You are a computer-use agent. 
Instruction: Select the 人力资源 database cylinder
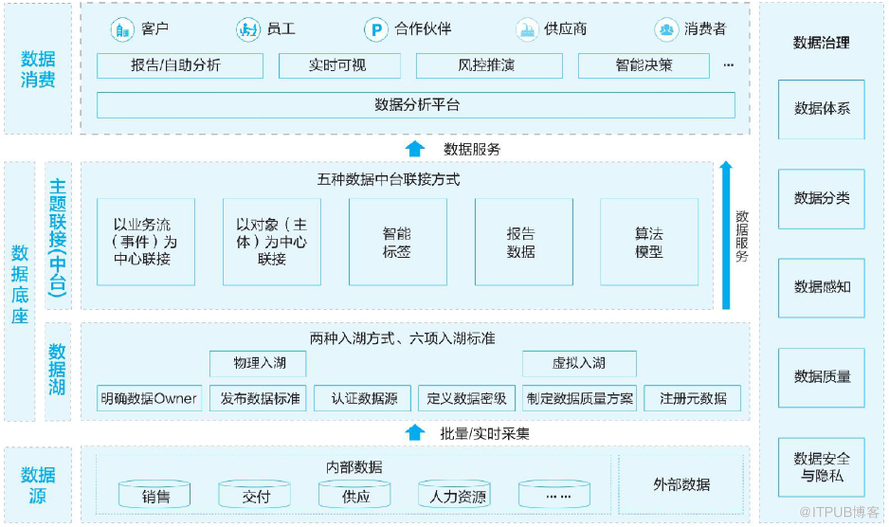pyautogui.click(x=455, y=494)
